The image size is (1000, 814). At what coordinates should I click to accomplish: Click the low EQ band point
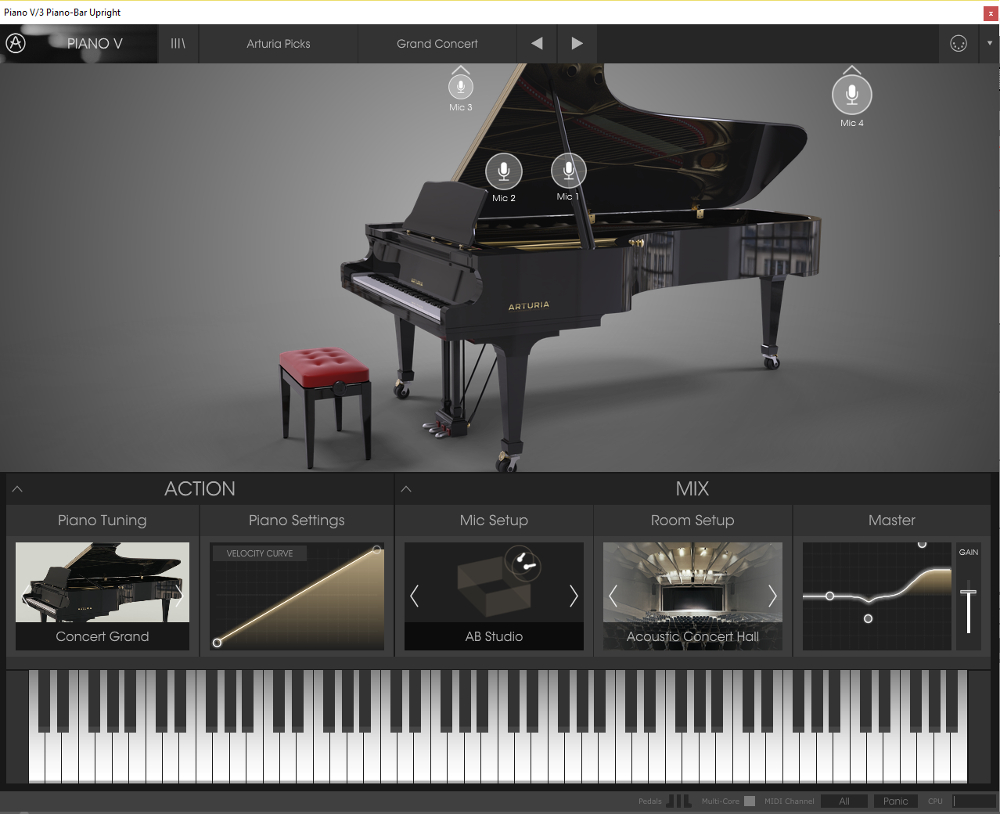point(830,596)
